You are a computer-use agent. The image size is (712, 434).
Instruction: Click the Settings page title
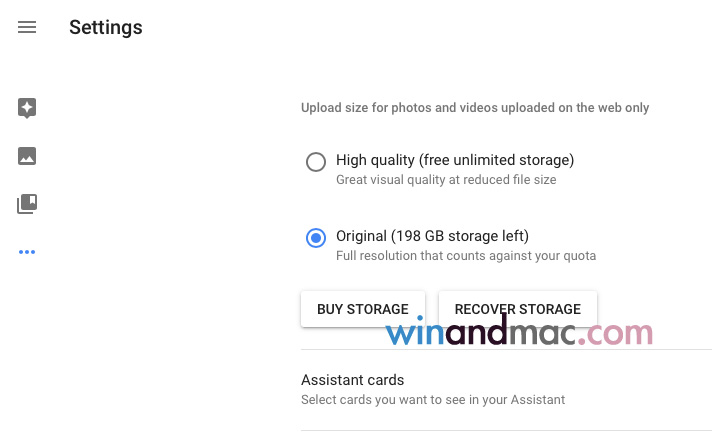[x=105, y=28]
